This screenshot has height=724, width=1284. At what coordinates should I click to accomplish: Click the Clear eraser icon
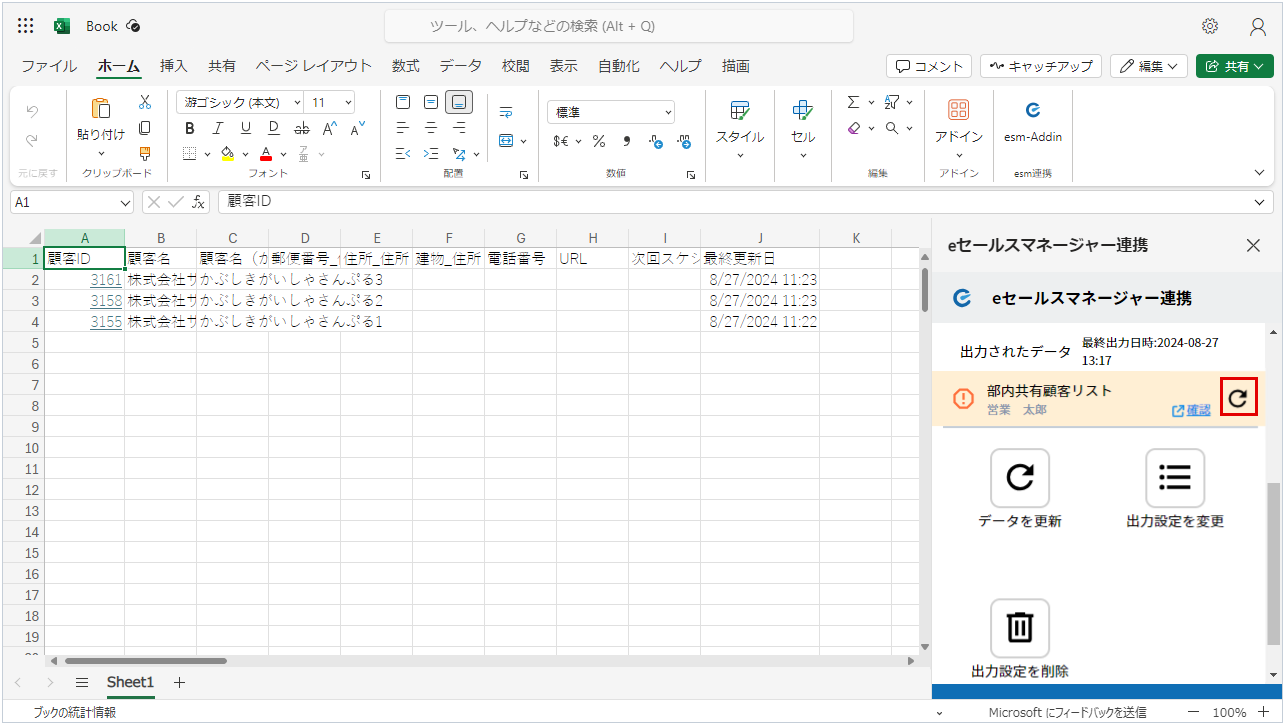click(853, 128)
